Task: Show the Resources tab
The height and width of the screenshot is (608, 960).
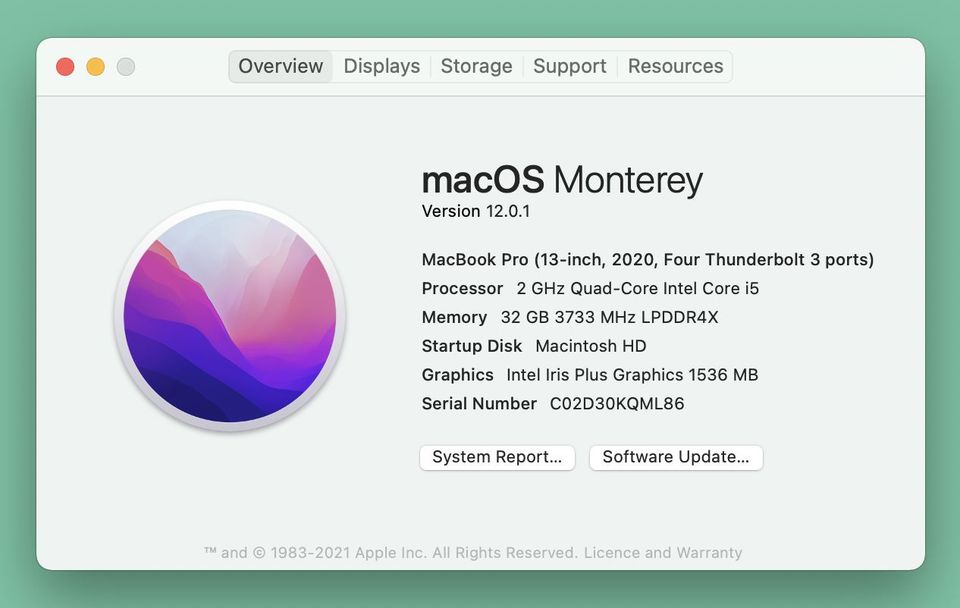Action: coord(675,67)
